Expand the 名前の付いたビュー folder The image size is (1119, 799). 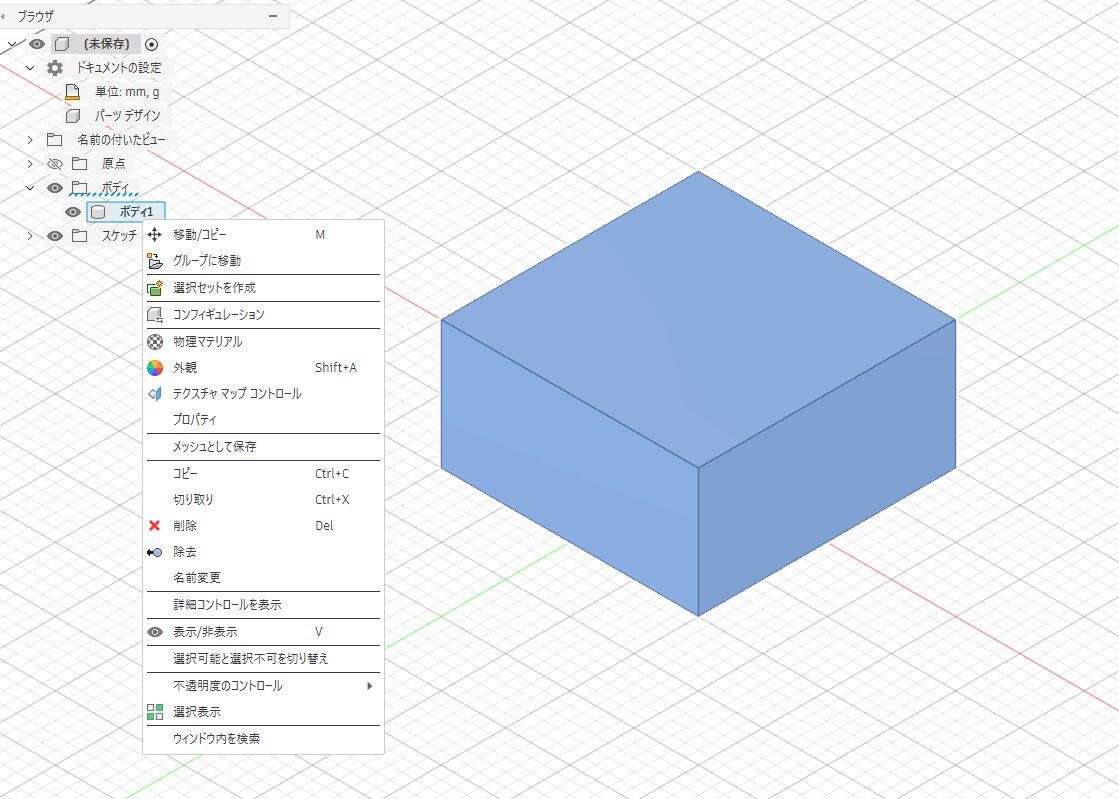[30, 140]
